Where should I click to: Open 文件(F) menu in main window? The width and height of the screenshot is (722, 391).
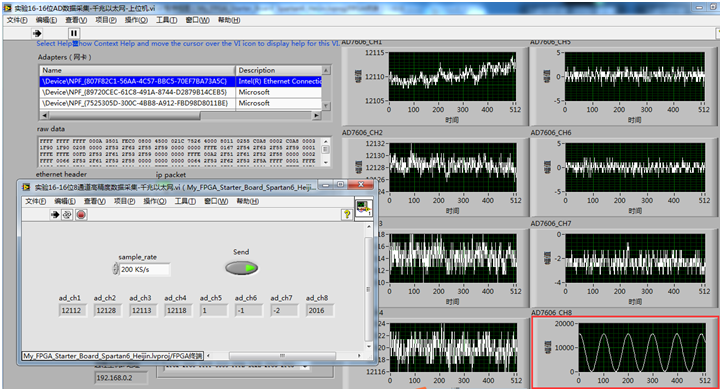(x=17, y=20)
